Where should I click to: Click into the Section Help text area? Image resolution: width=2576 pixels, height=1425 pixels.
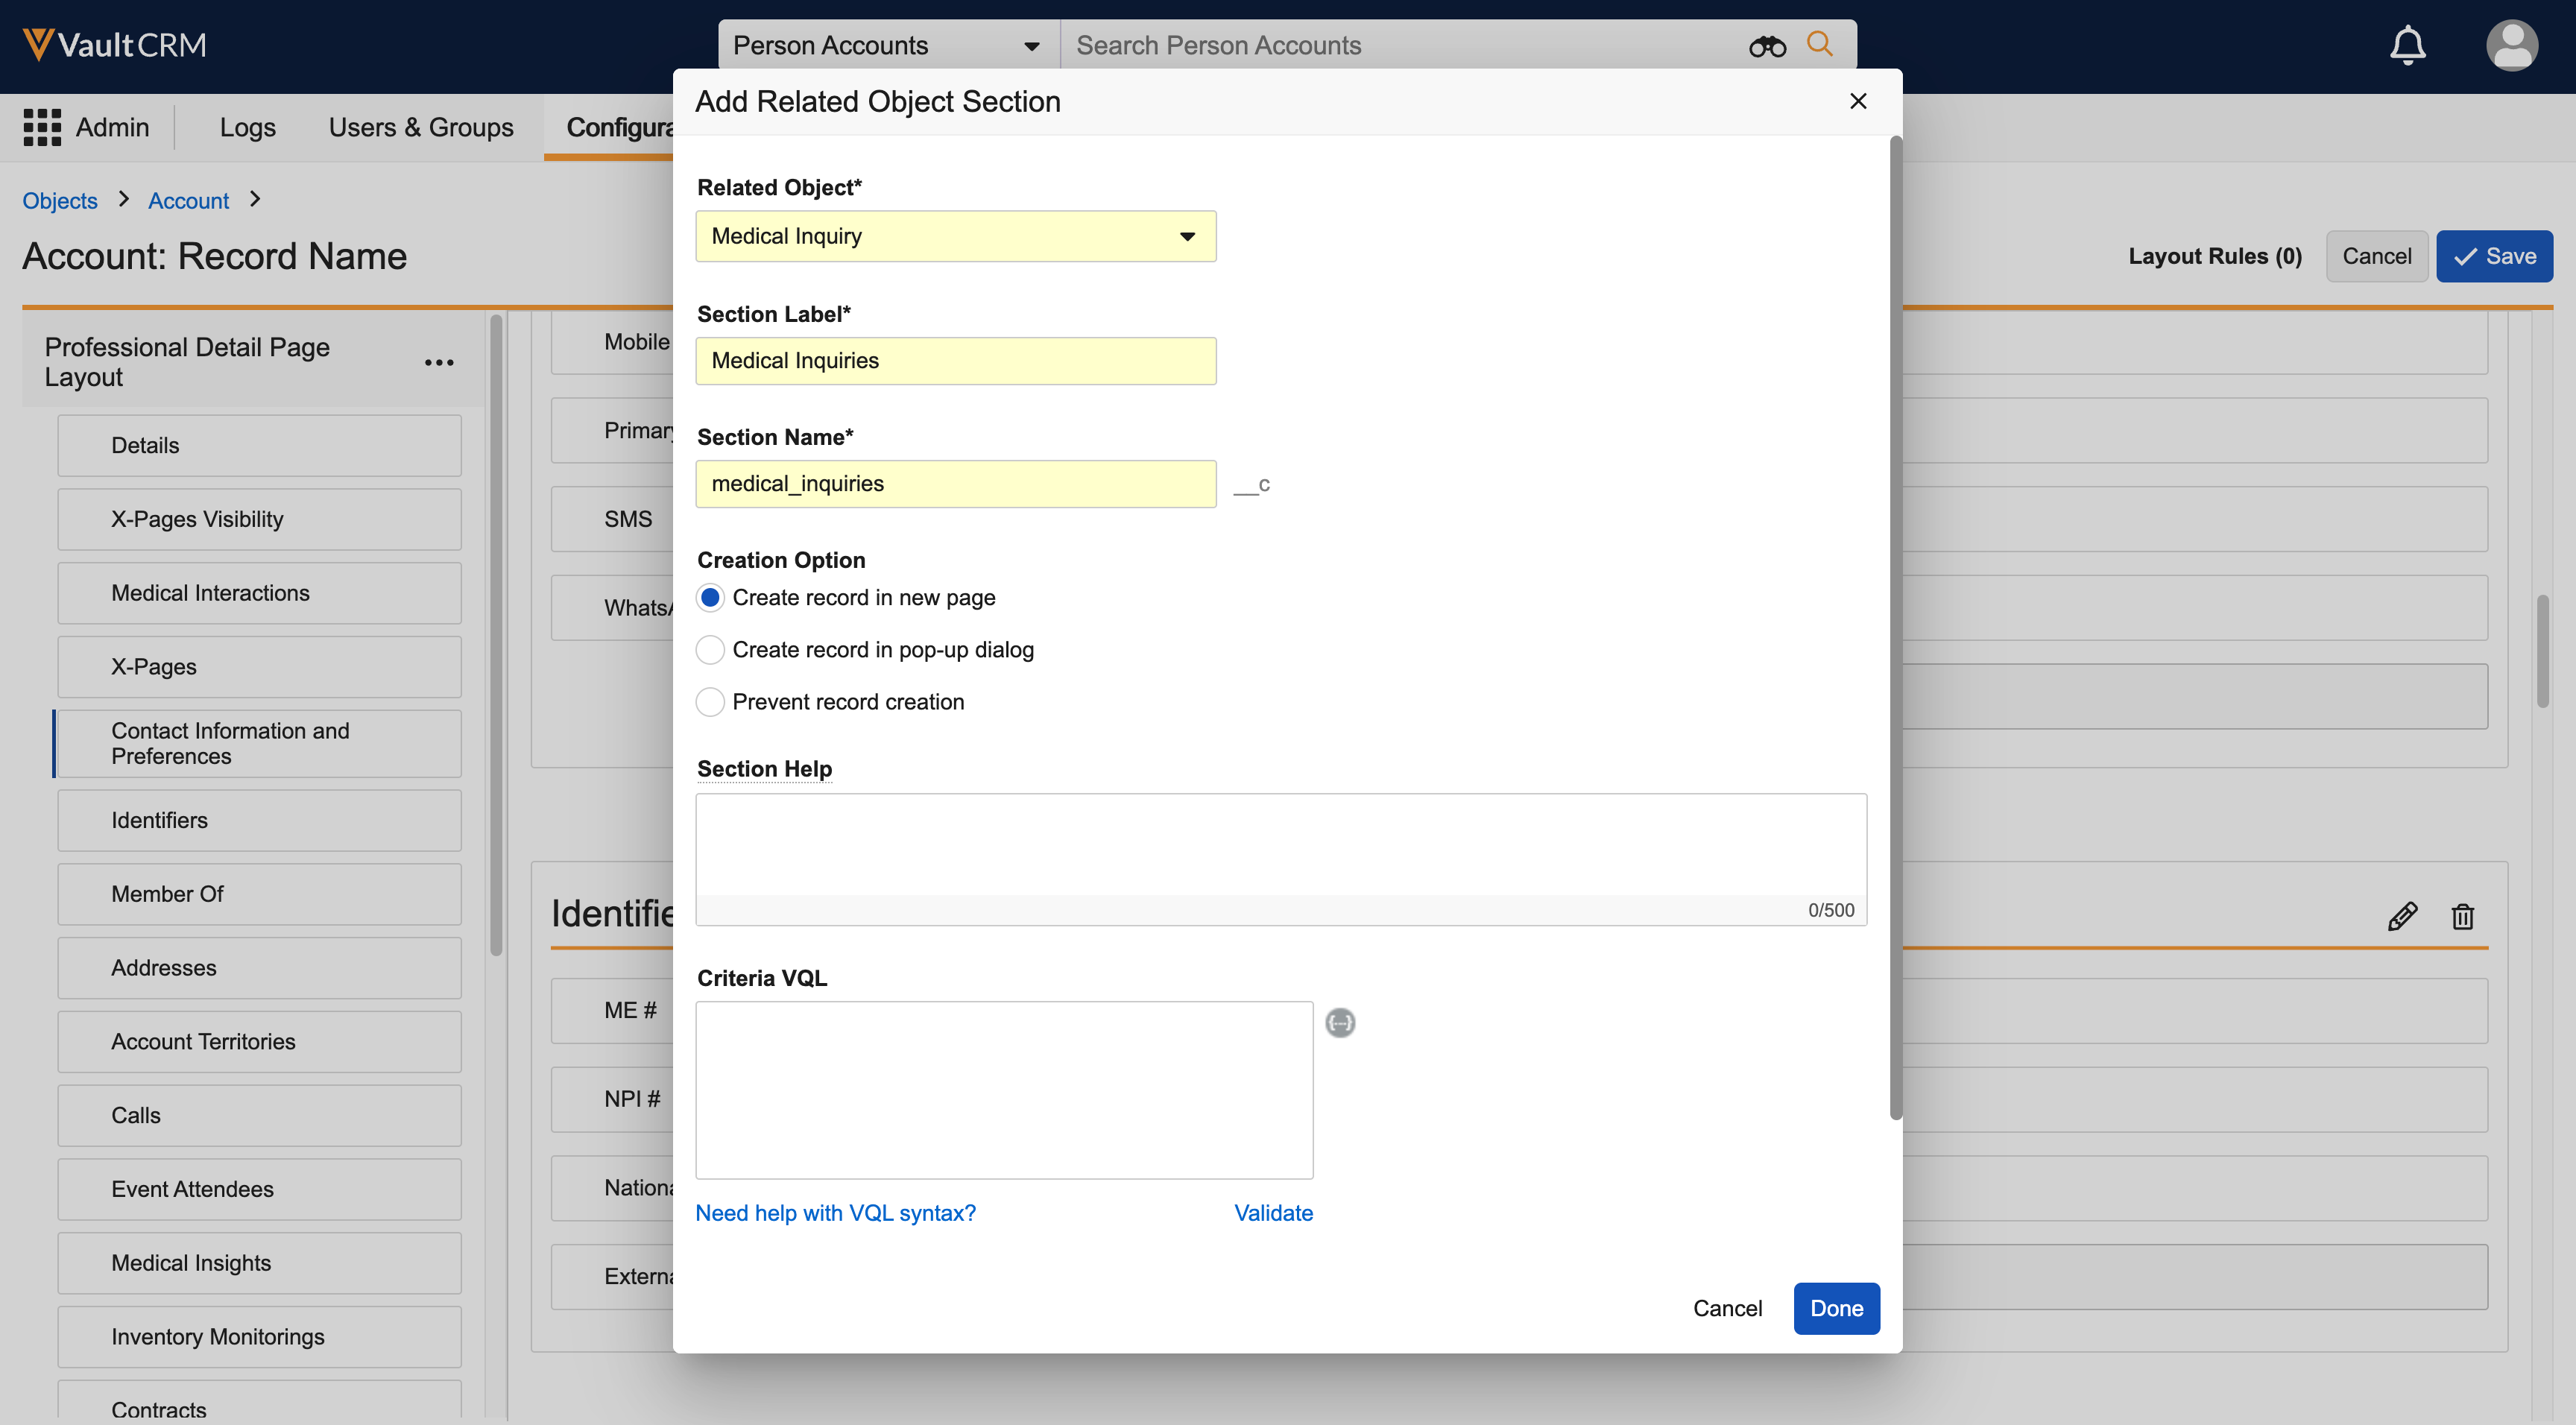(1280, 845)
